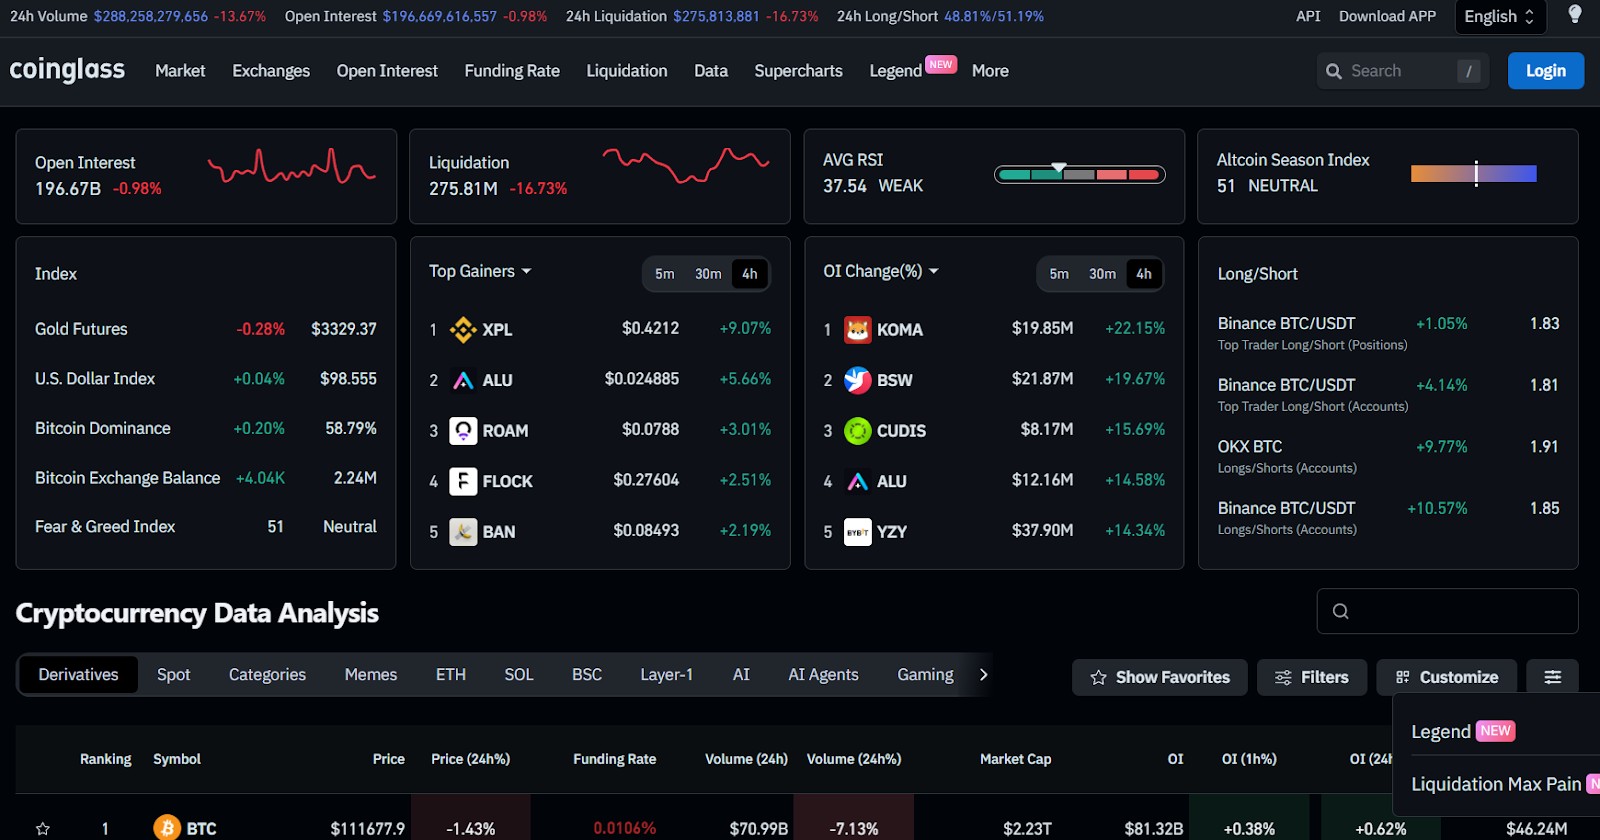The height and width of the screenshot is (840, 1600).
Task: Switch to the Categories tab
Action: 267,675
